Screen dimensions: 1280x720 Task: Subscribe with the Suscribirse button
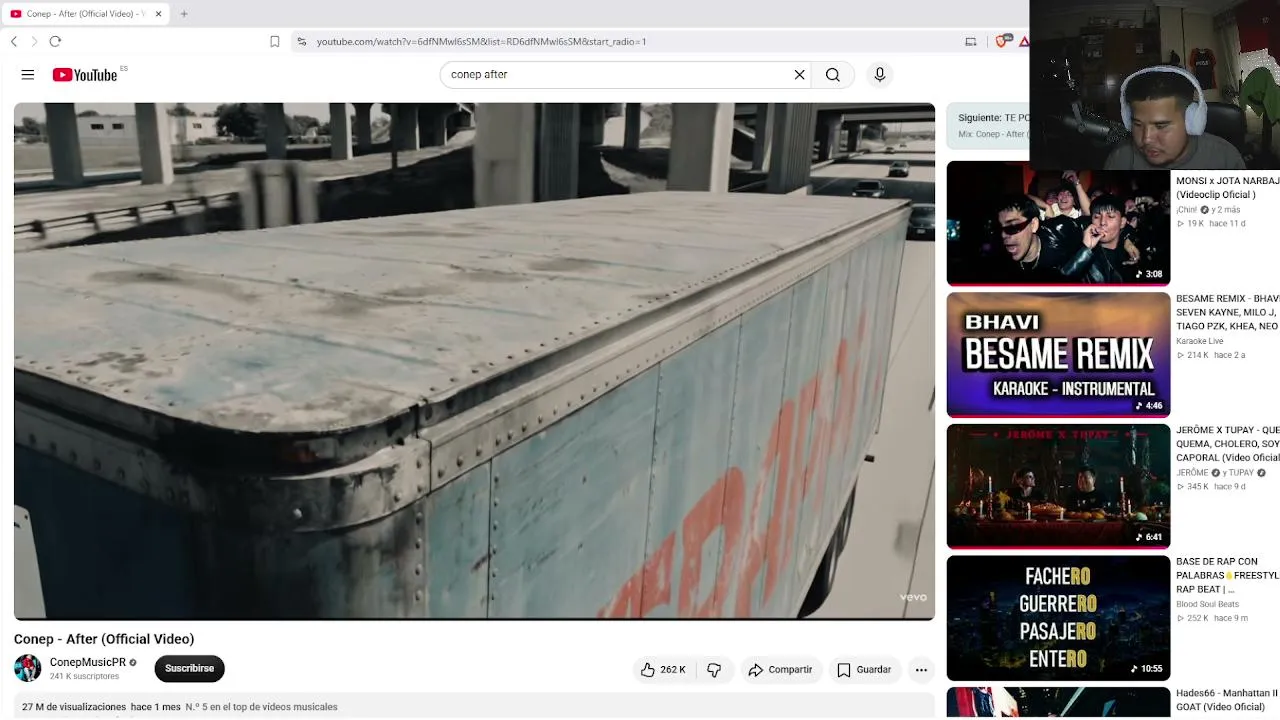[189, 668]
